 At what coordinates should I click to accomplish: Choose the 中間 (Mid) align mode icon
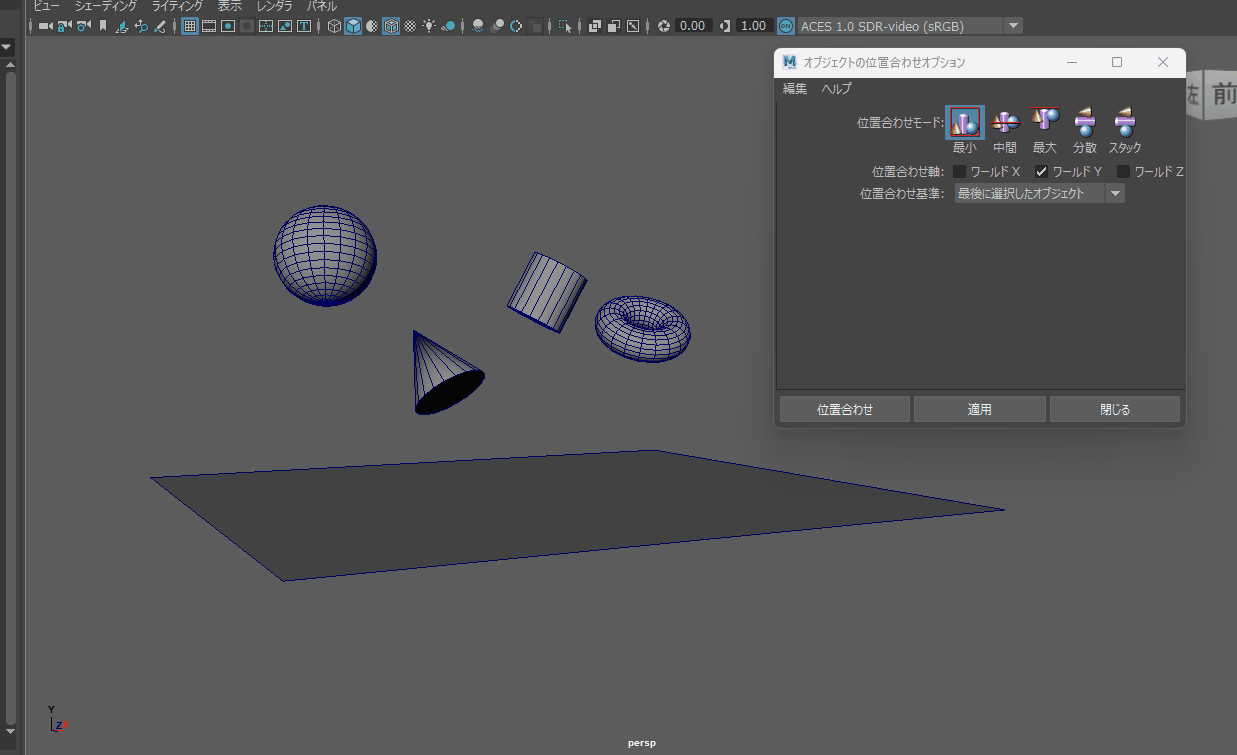tap(1005, 122)
